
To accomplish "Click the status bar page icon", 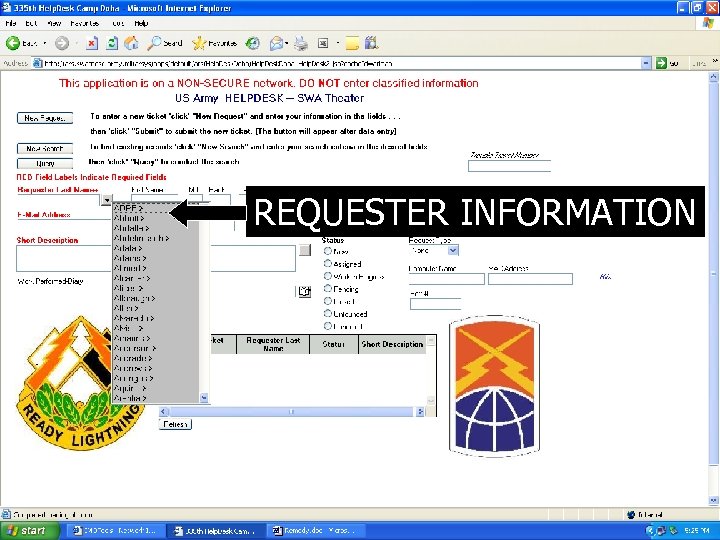I will click(6, 514).
